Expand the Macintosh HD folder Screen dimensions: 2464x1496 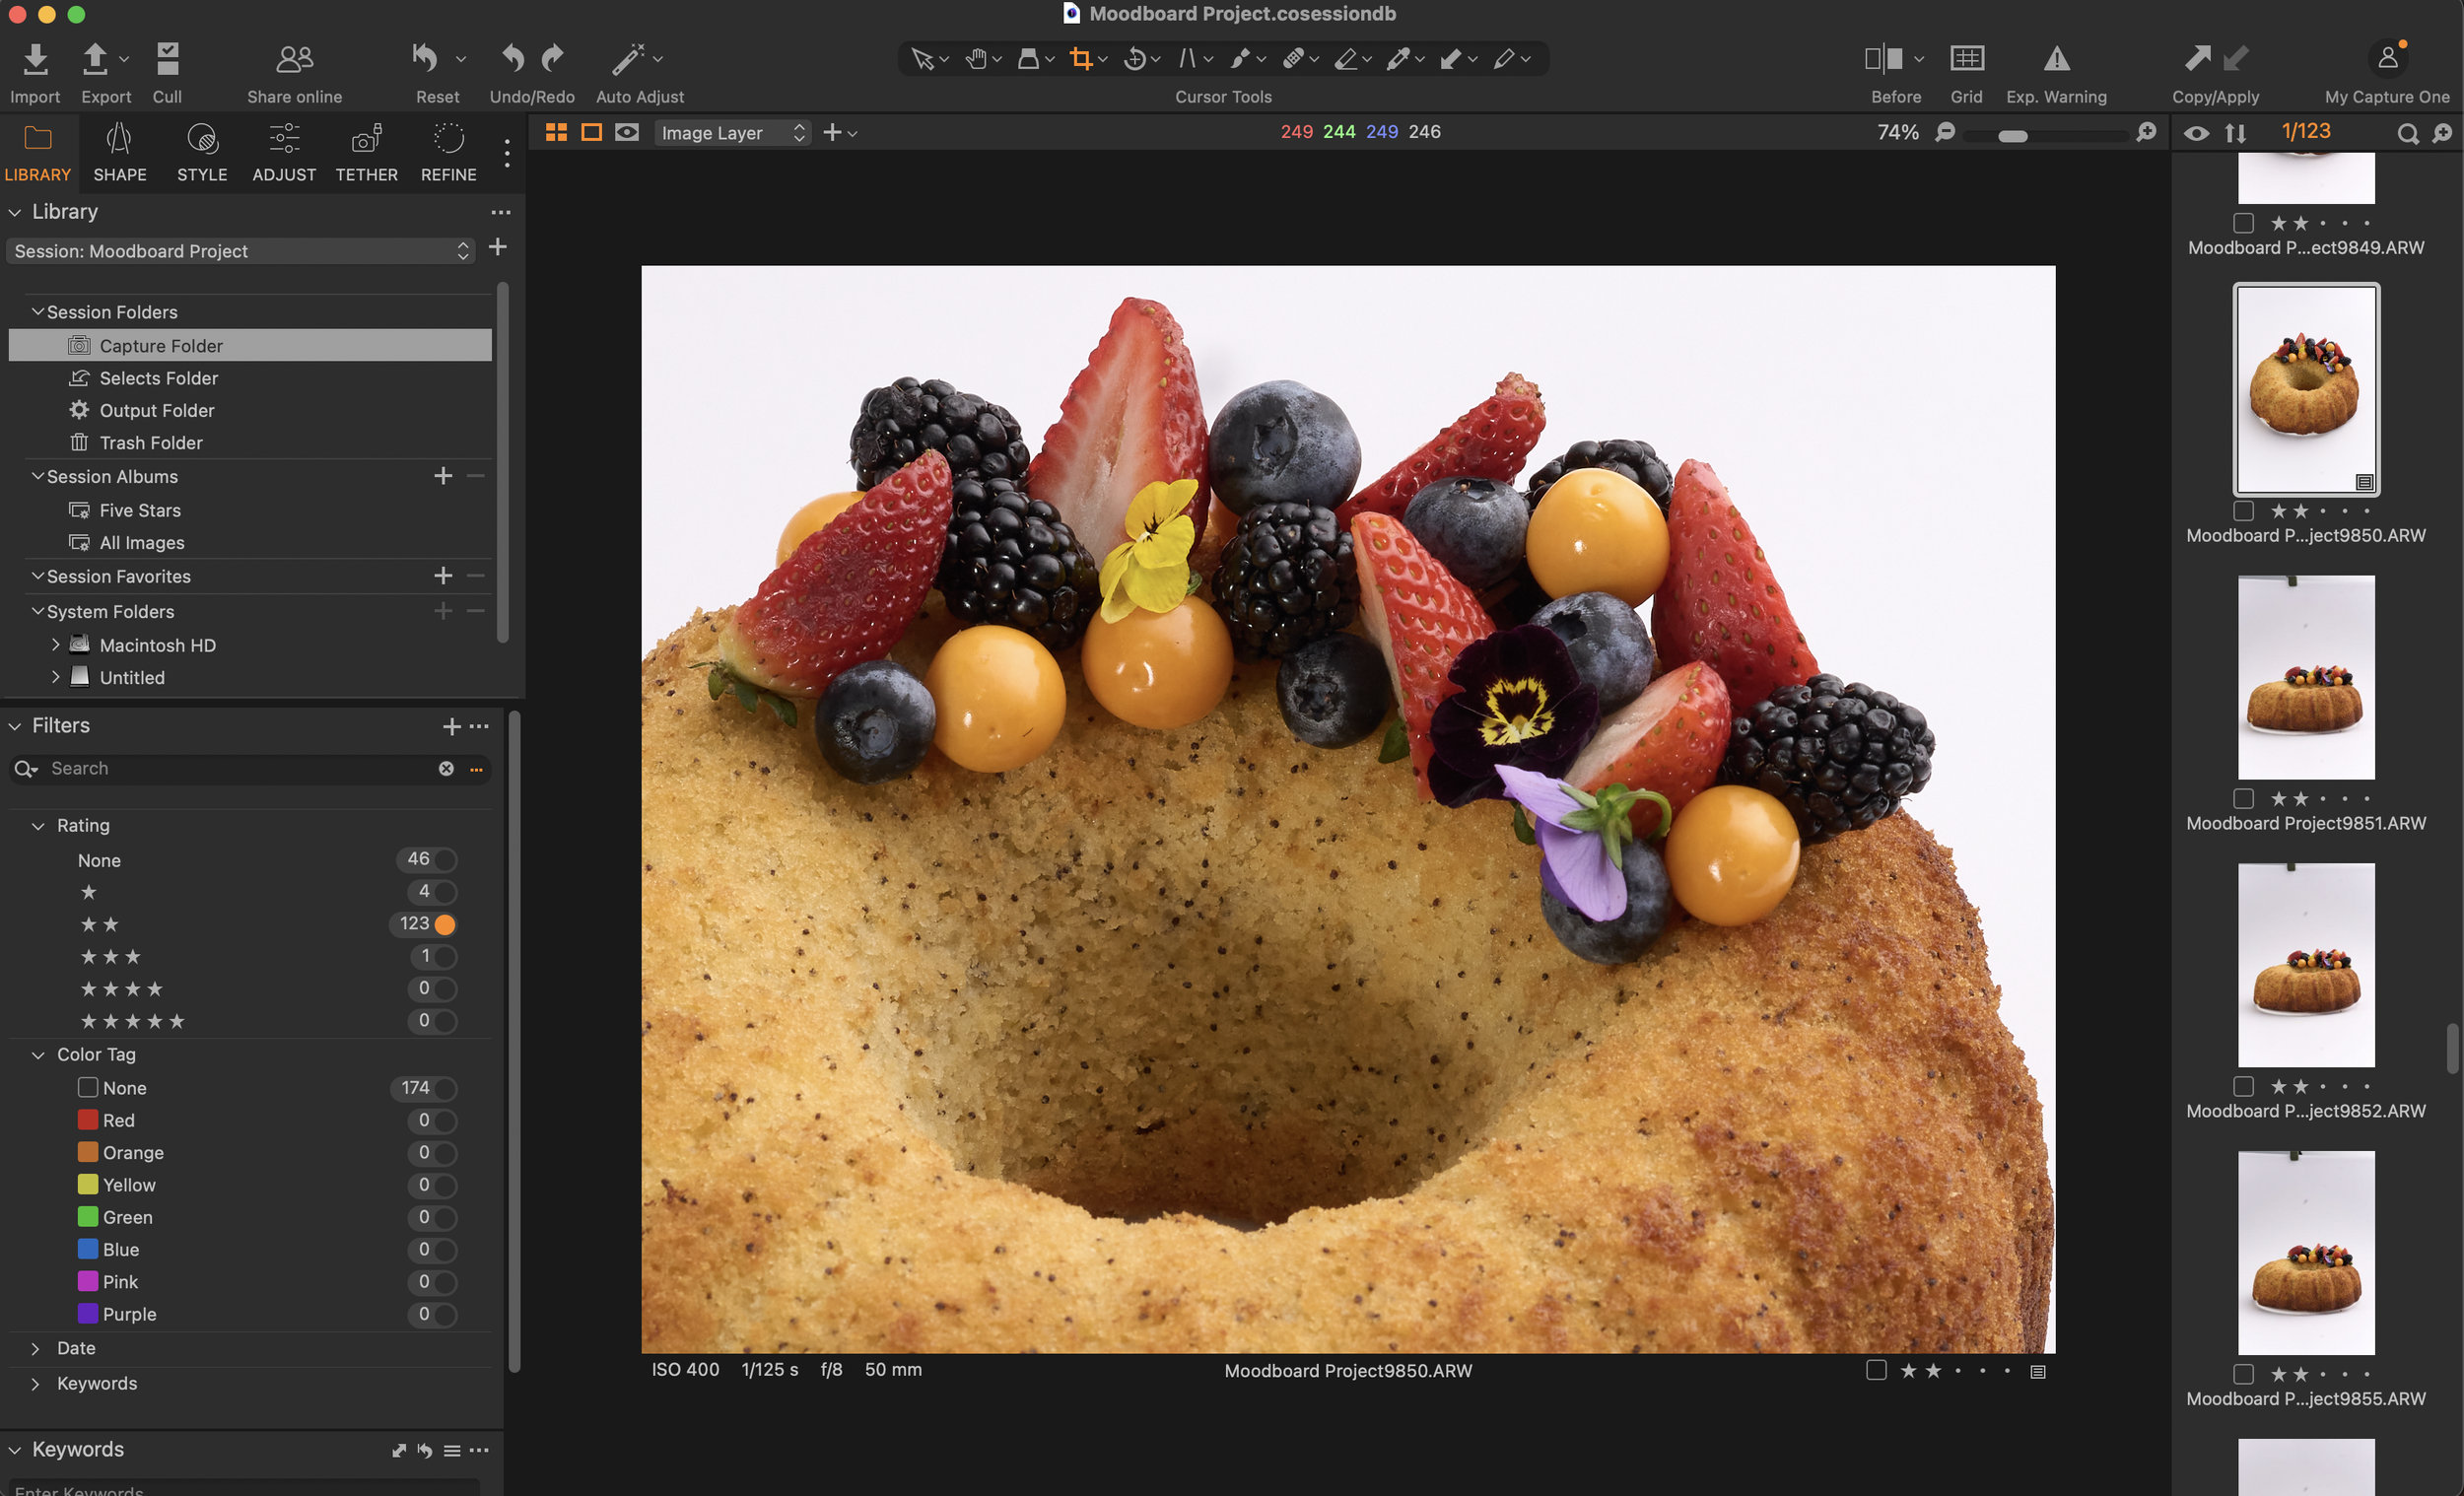(x=55, y=645)
